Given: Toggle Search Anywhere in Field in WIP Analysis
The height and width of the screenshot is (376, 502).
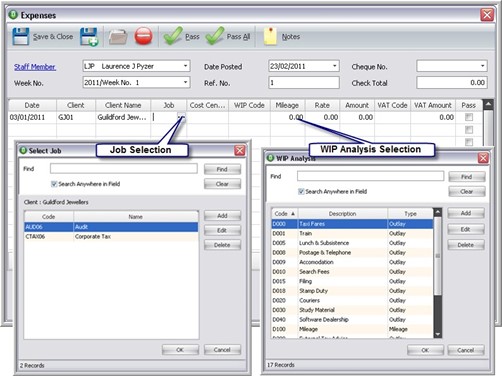Looking at the screenshot, I should coord(301,191).
